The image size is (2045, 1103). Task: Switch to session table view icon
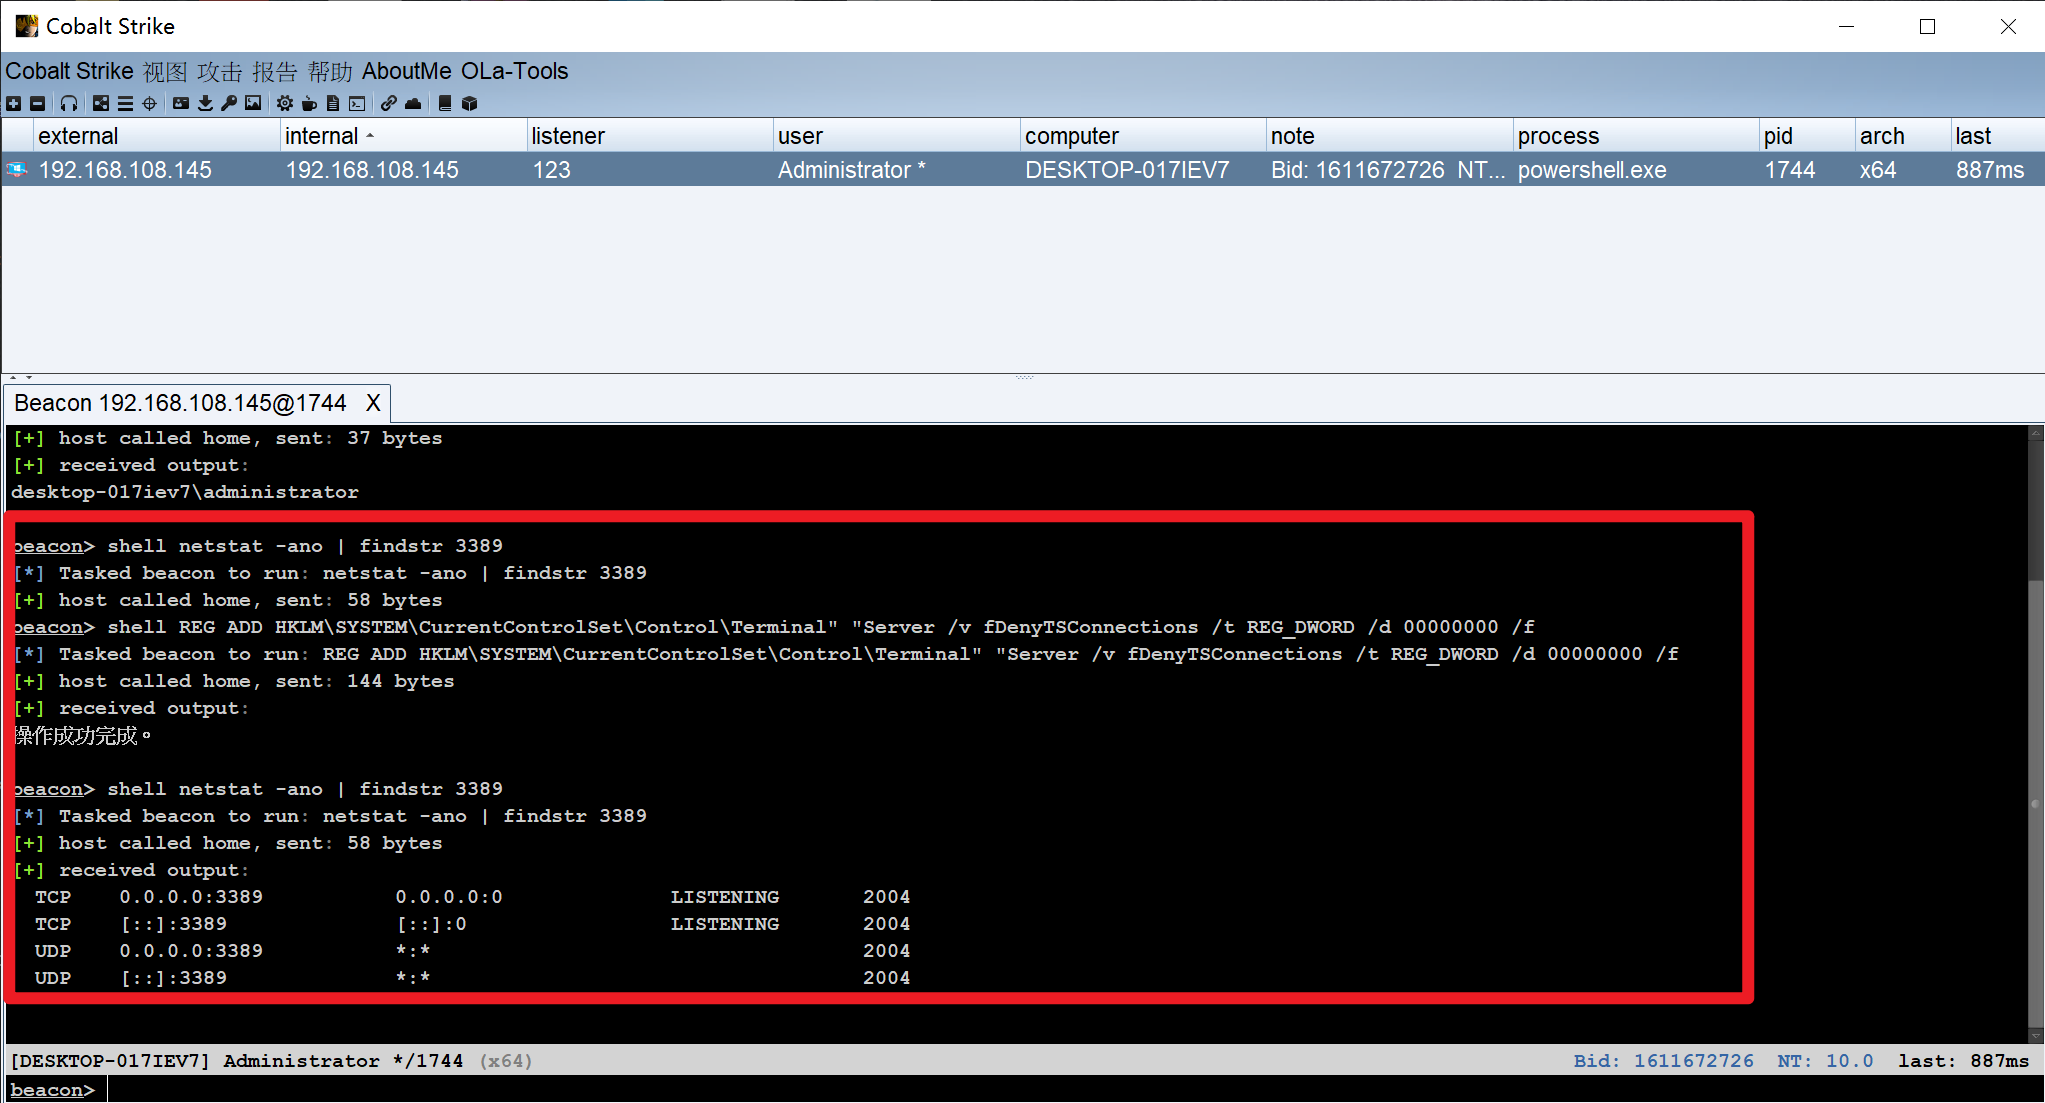pyautogui.click(x=125, y=103)
